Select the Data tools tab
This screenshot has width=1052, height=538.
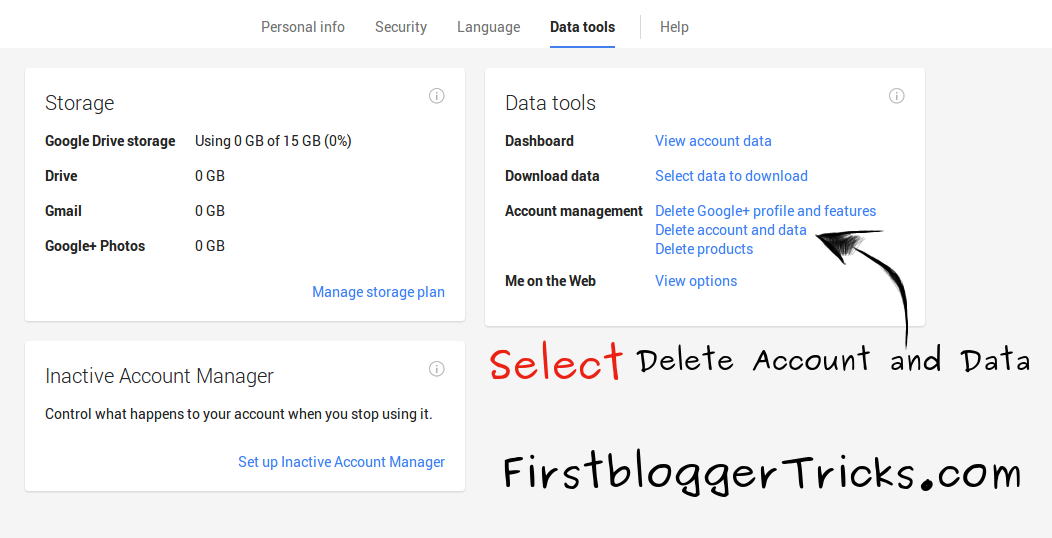click(583, 27)
